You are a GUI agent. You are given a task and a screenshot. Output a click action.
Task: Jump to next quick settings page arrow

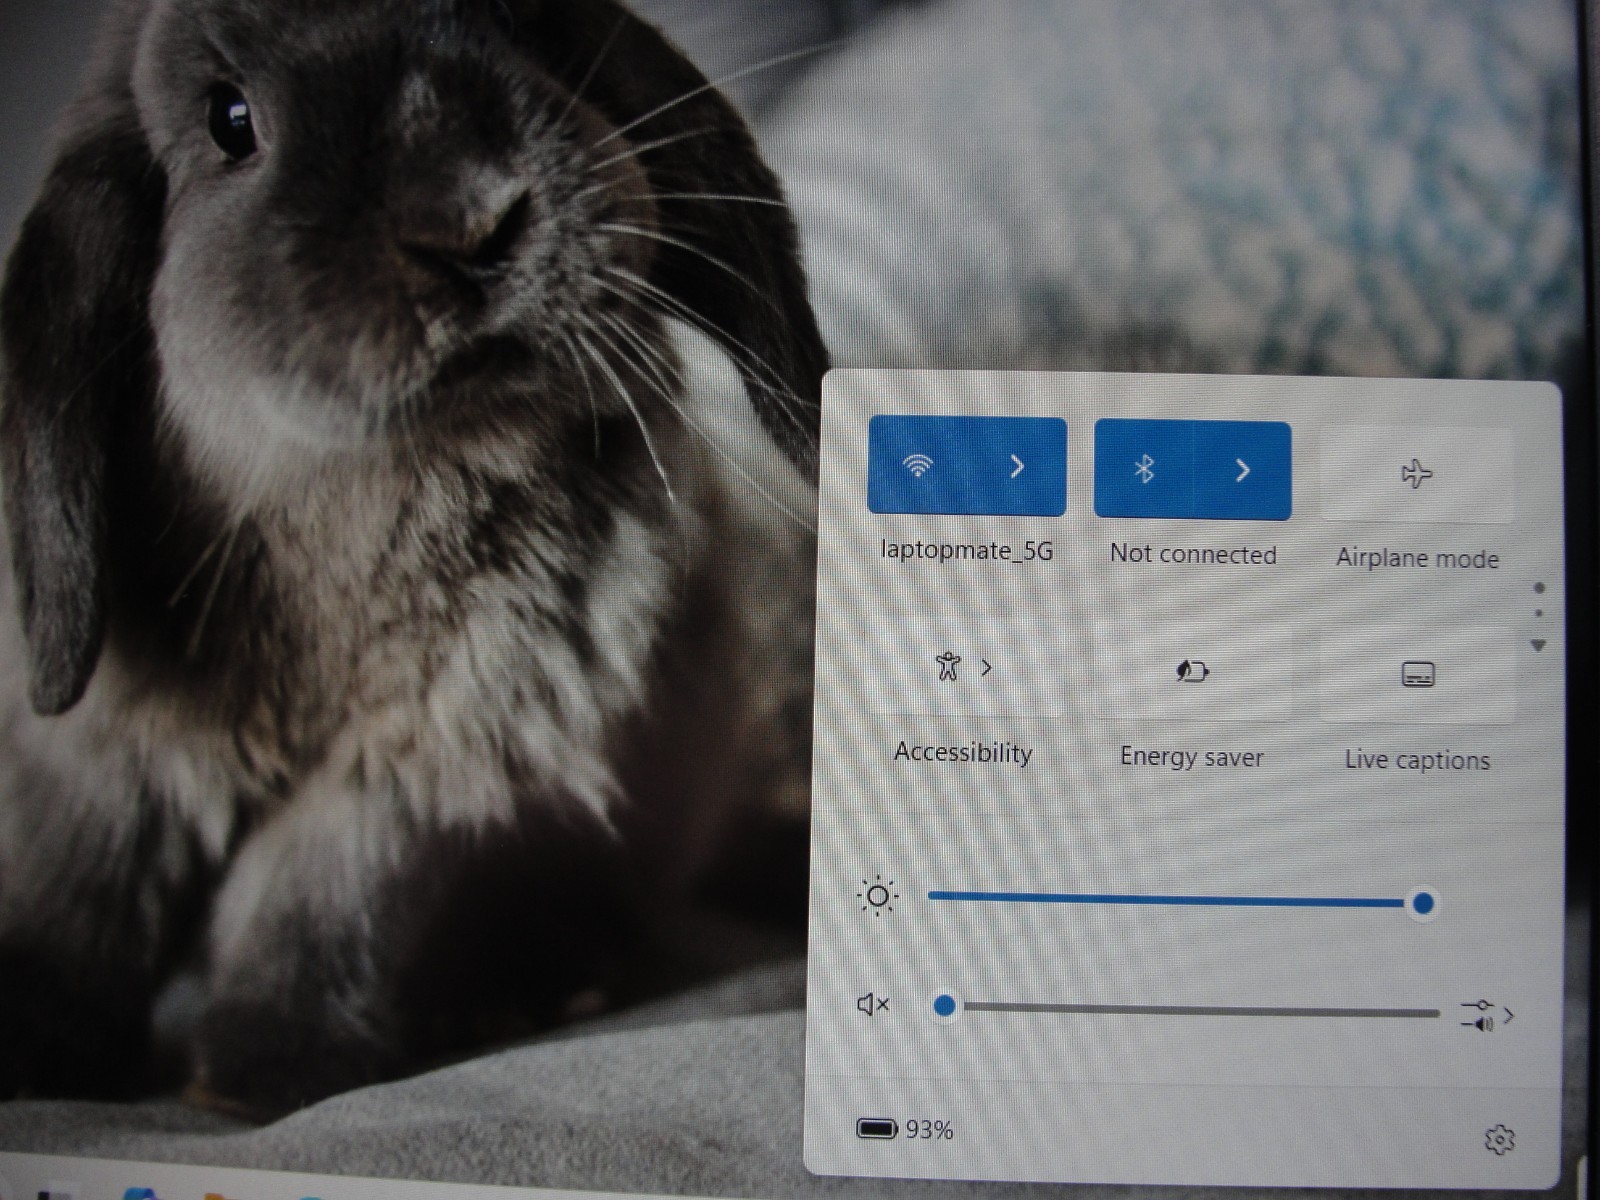click(x=1539, y=646)
